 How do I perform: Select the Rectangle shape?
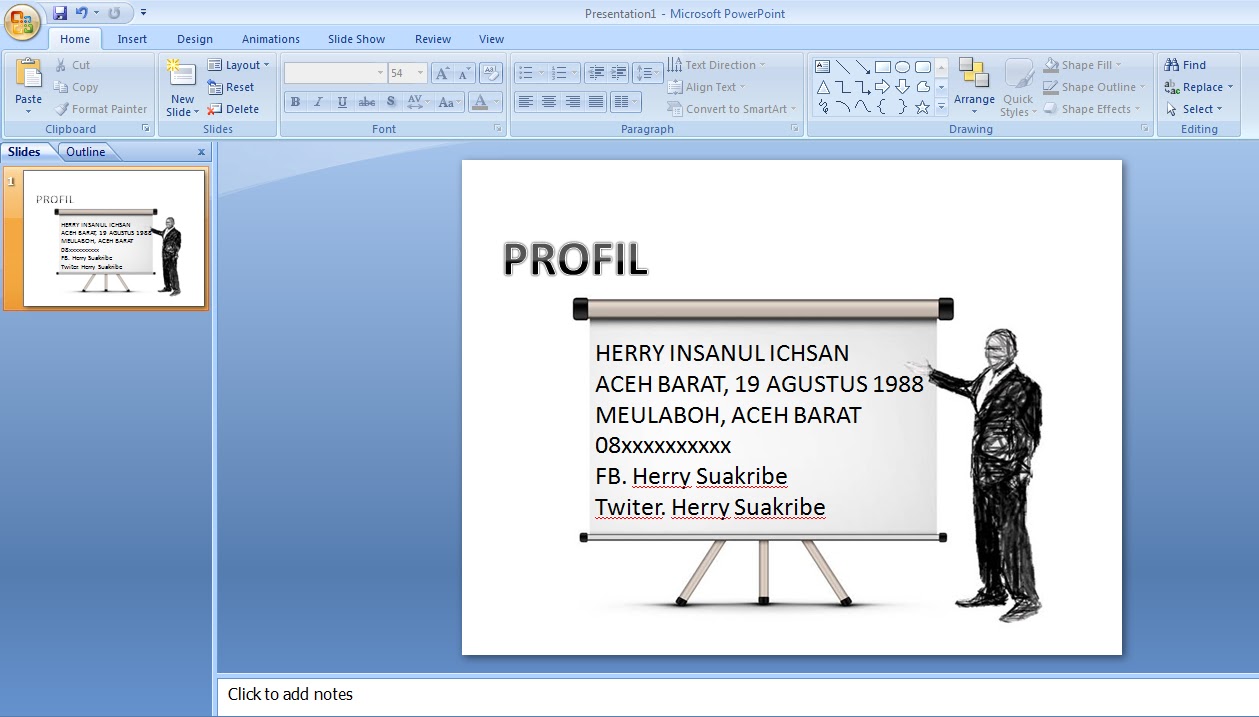click(883, 67)
